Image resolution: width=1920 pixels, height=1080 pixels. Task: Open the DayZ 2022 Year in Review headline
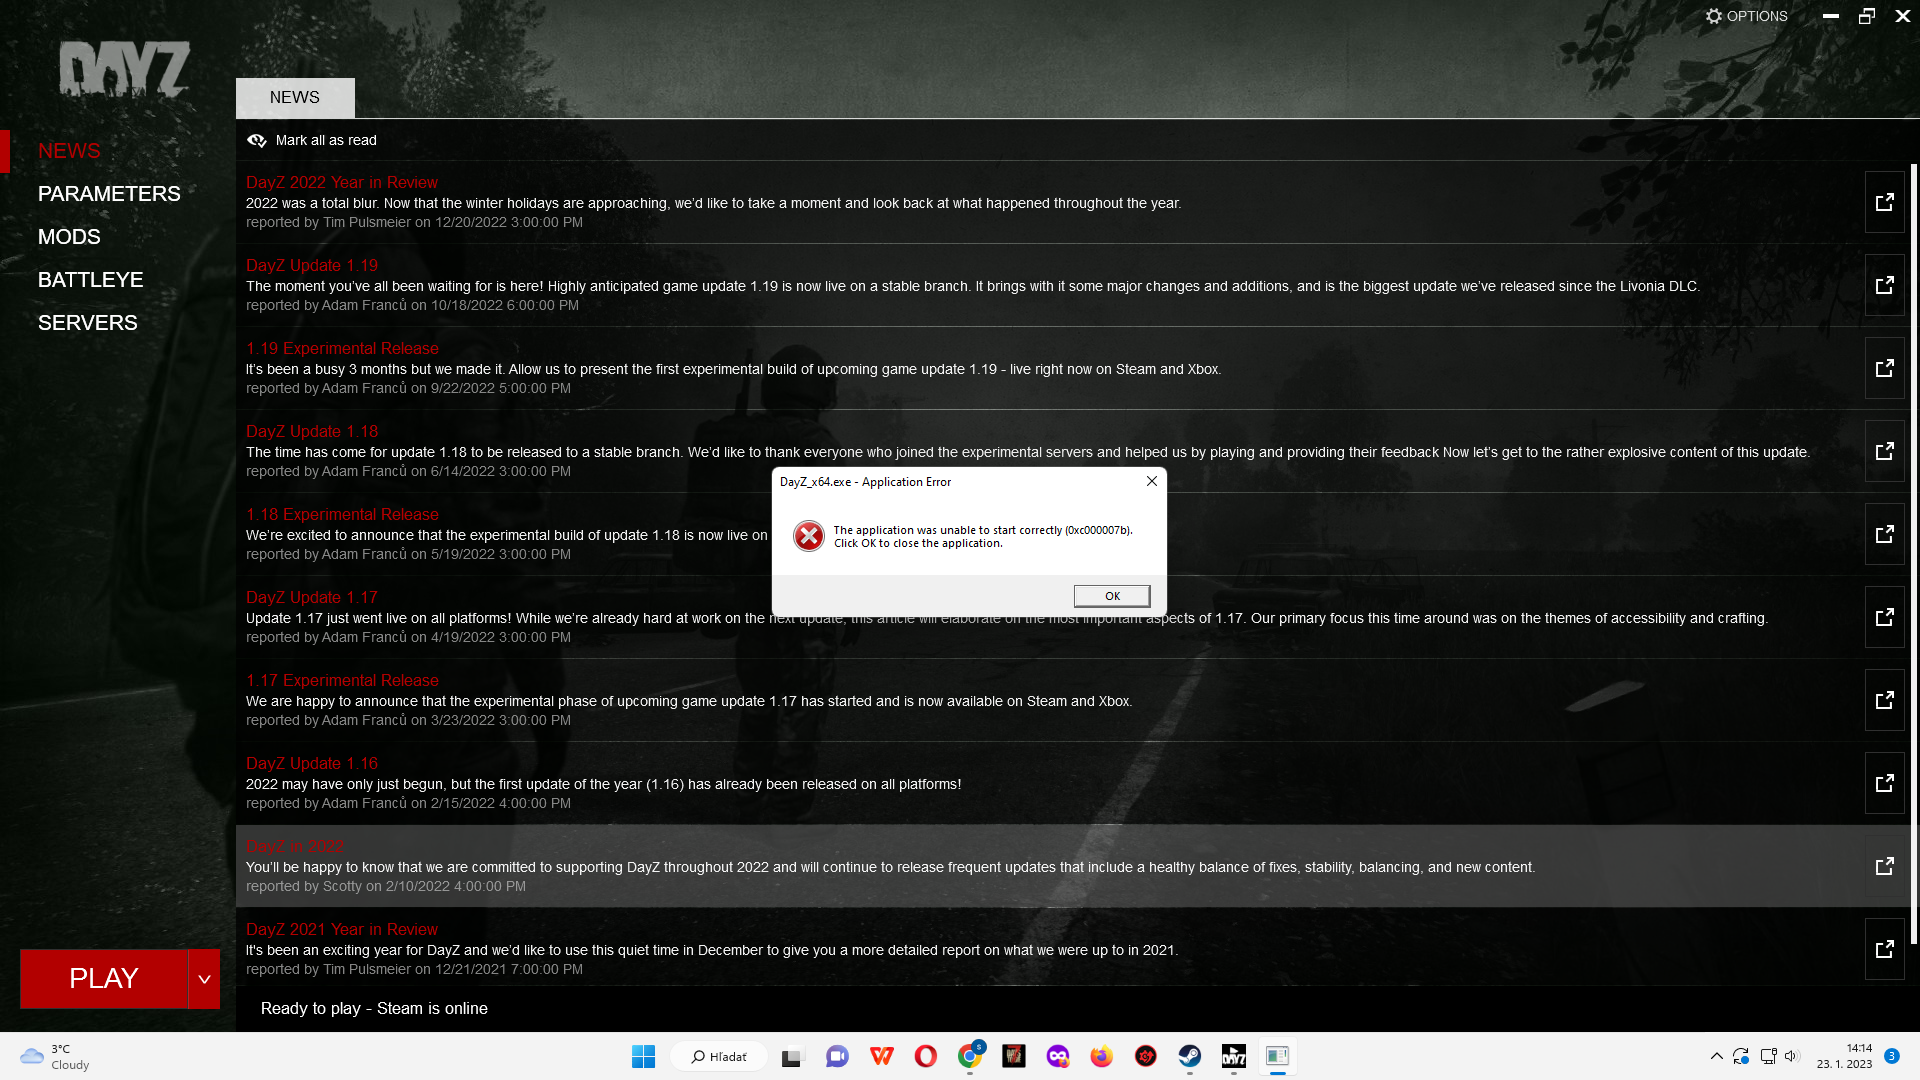tap(342, 182)
